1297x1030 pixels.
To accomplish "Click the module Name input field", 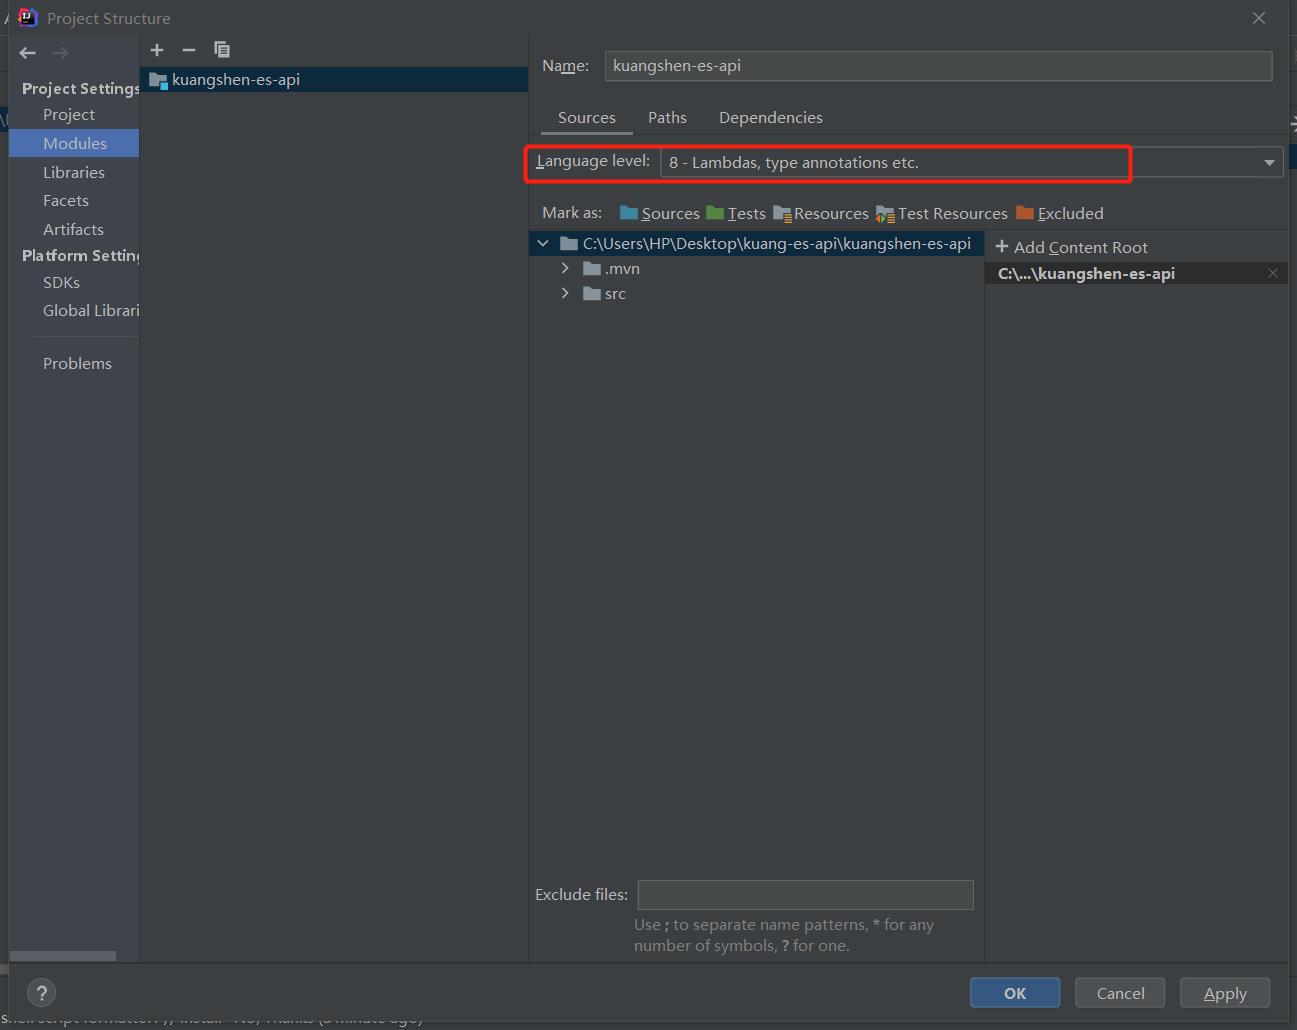I will pyautogui.click(x=938, y=66).
